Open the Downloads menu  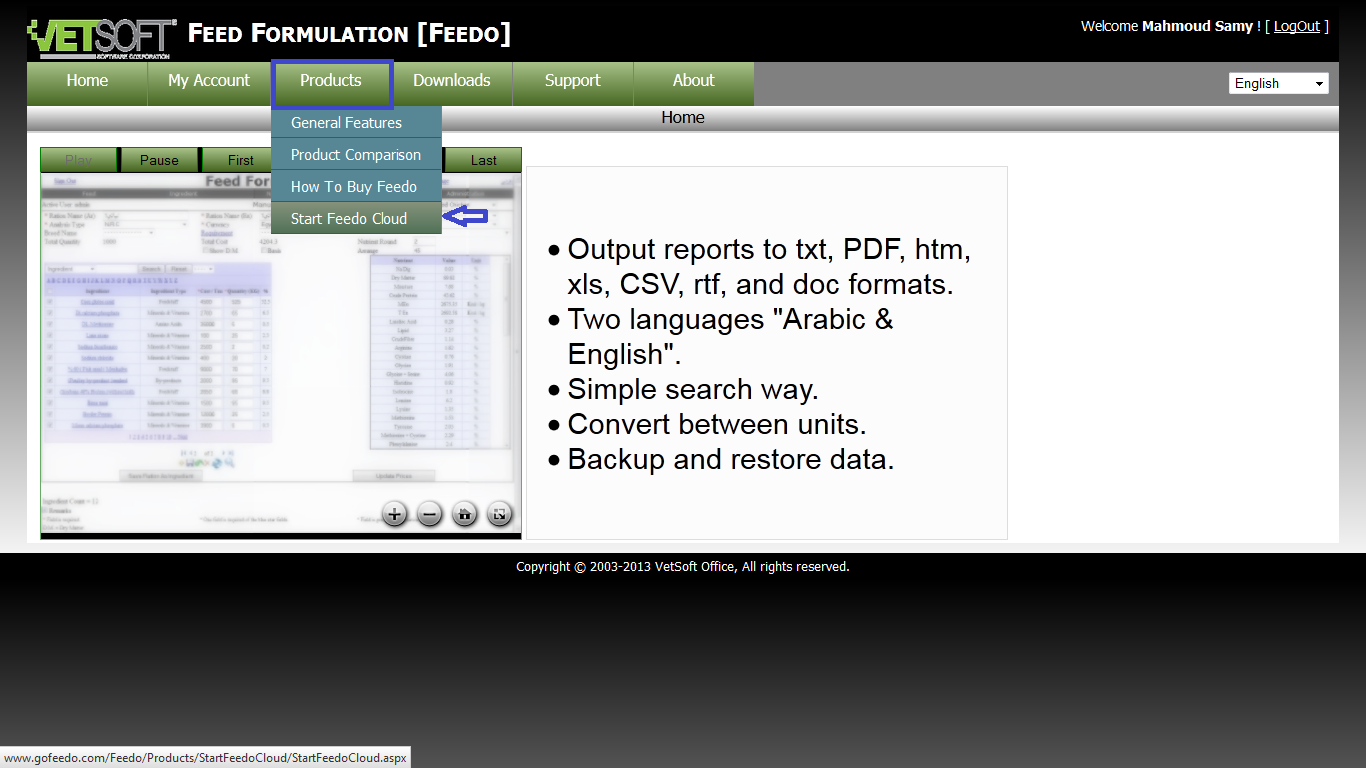(452, 84)
